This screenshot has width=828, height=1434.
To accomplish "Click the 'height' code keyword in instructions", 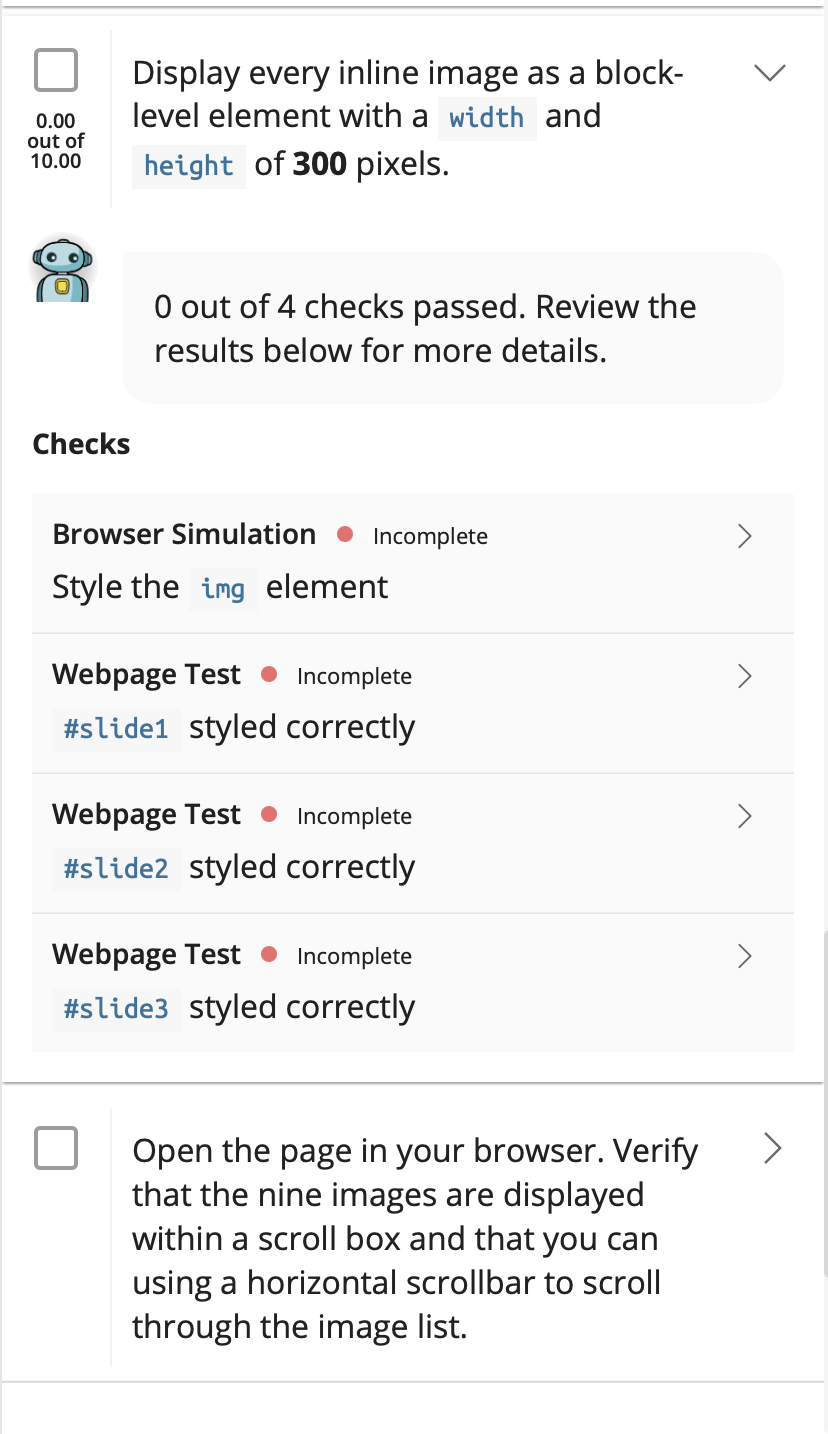I will click(189, 165).
